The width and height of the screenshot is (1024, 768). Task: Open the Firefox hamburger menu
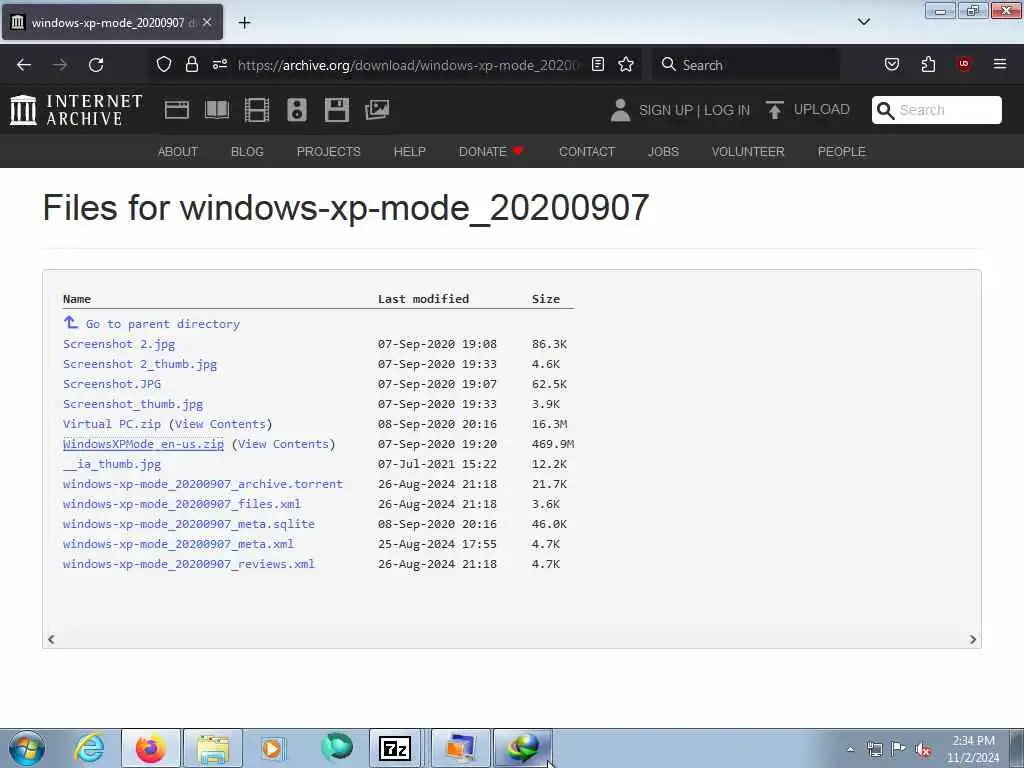tap(1000, 64)
